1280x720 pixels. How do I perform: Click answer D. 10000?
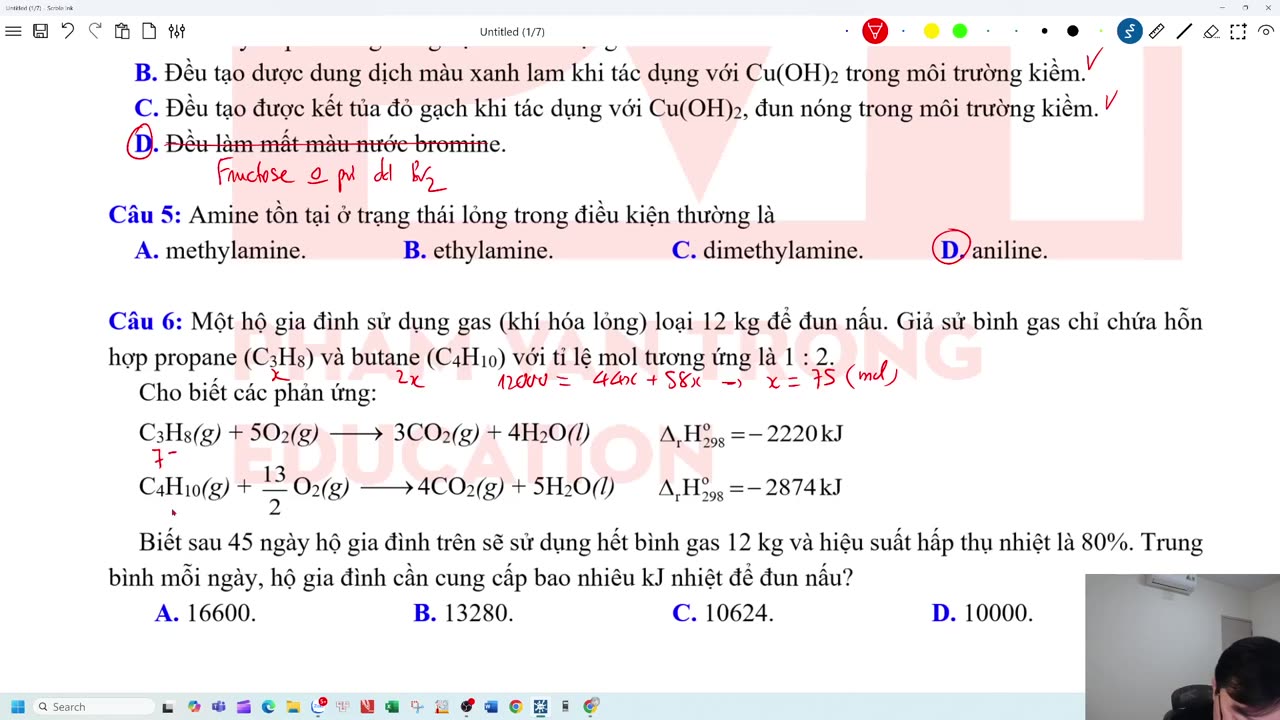[982, 613]
